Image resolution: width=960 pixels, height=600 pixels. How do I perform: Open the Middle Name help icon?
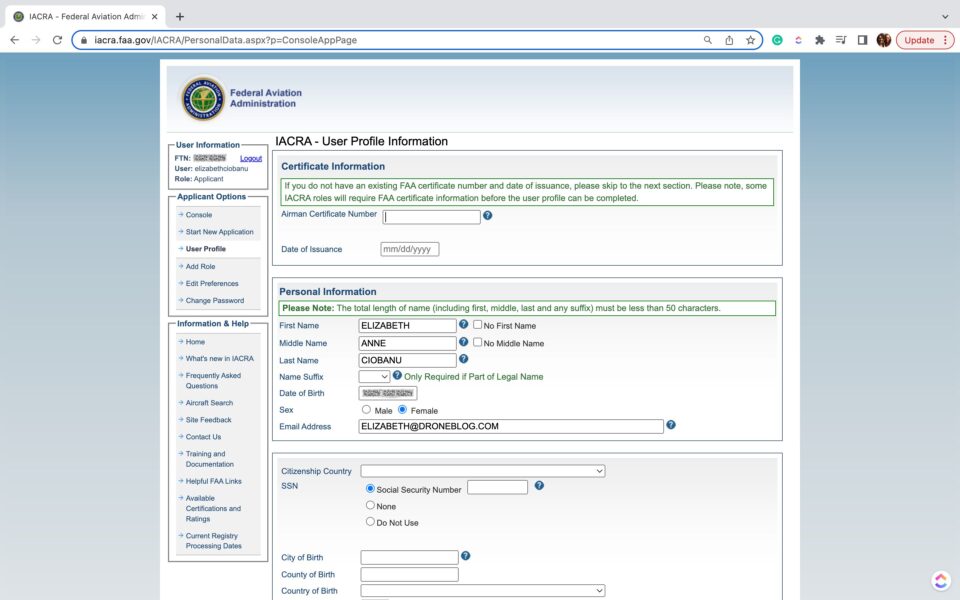click(x=463, y=342)
